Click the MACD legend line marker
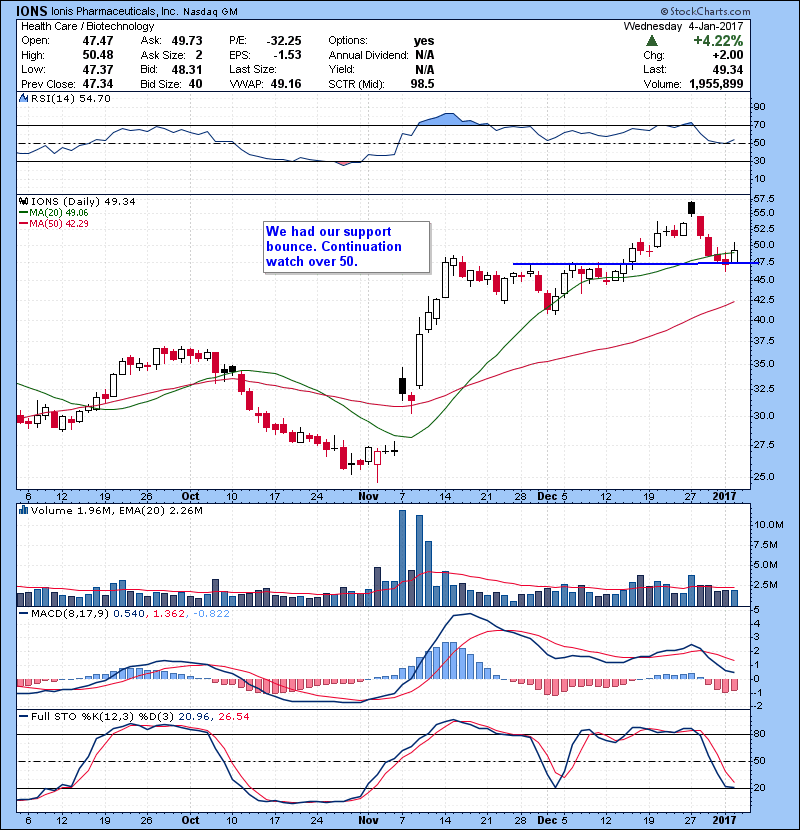Image resolution: width=800 pixels, height=830 pixels. click(x=23, y=614)
